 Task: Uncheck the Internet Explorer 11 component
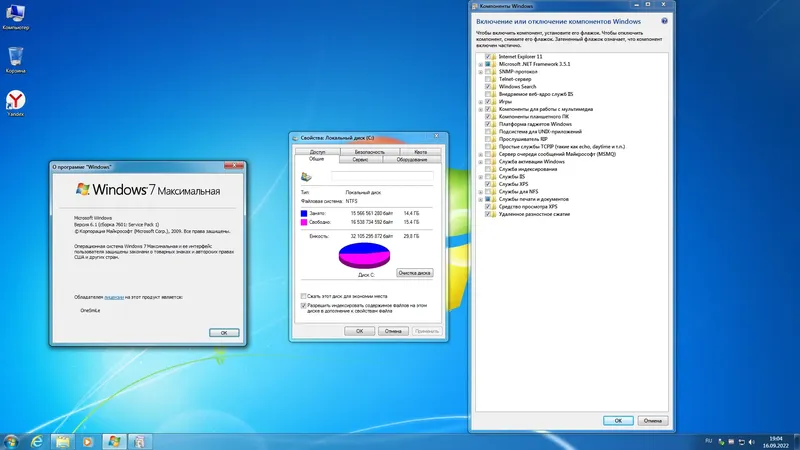point(488,57)
